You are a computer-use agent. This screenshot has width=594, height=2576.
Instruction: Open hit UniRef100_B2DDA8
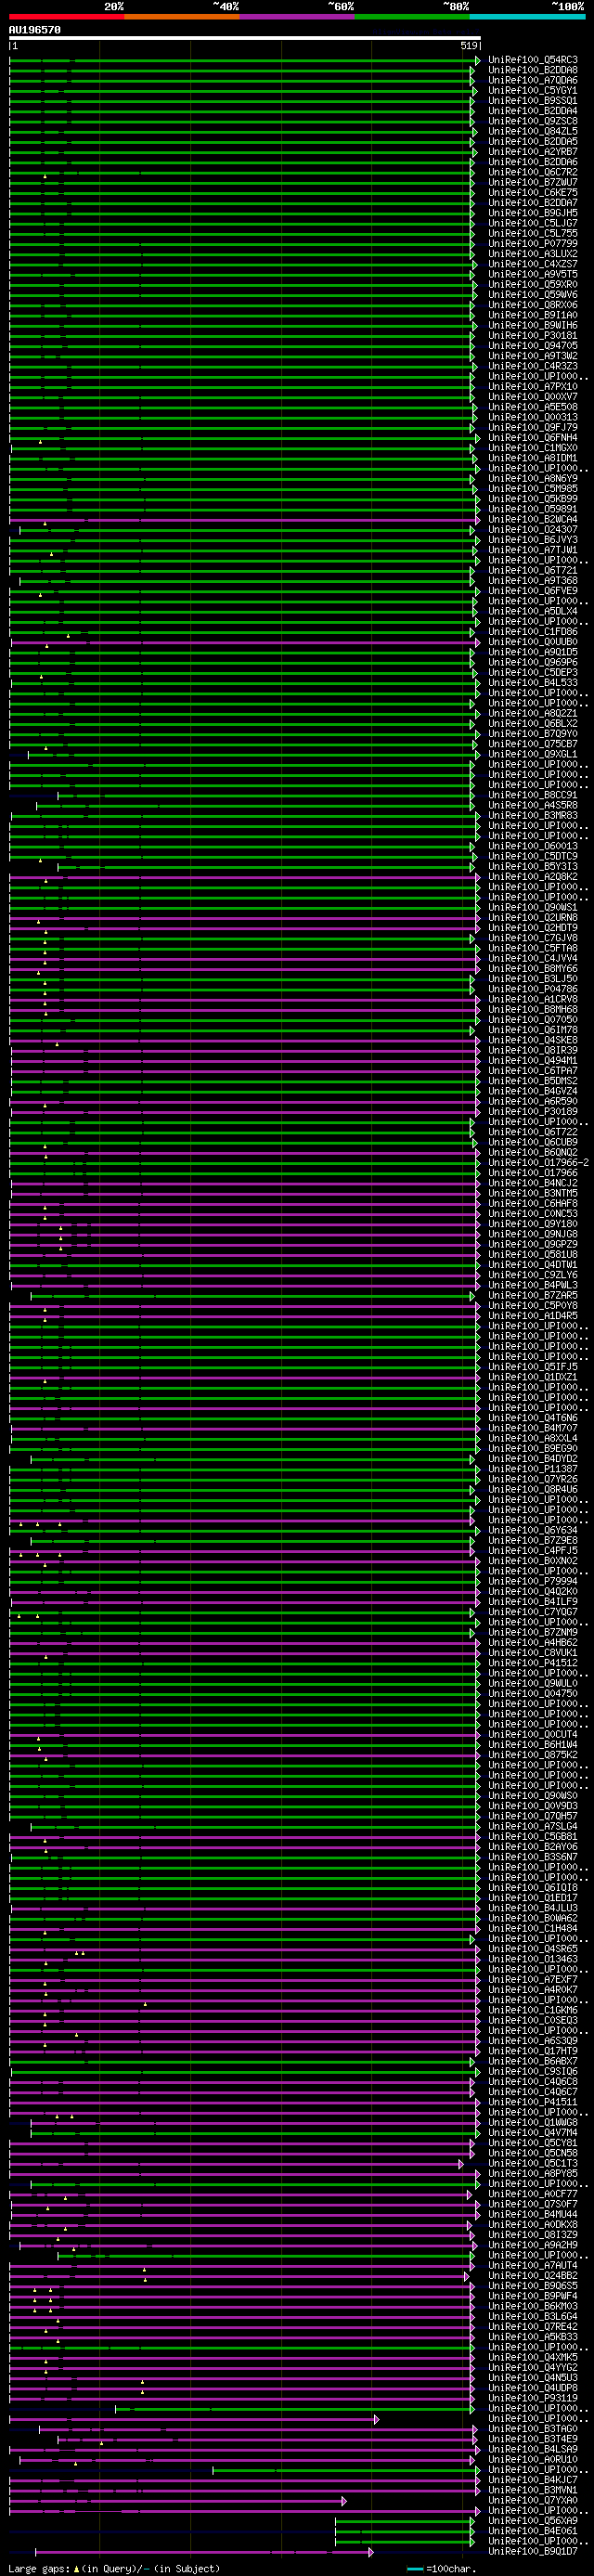[532, 70]
